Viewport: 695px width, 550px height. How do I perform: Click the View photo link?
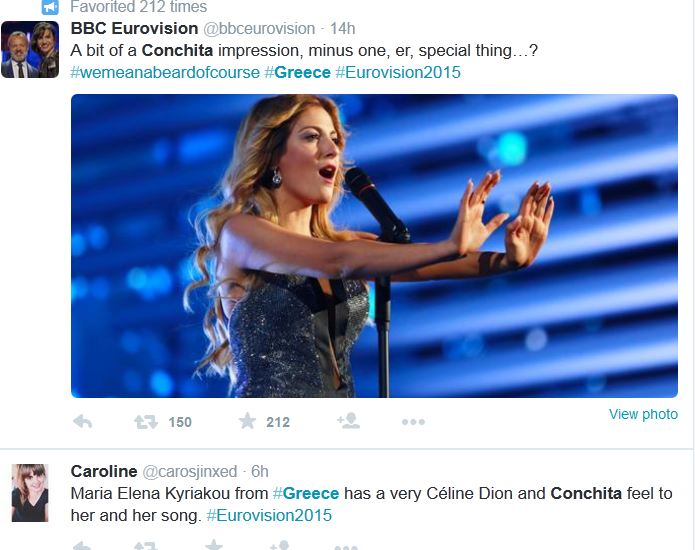(x=643, y=414)
